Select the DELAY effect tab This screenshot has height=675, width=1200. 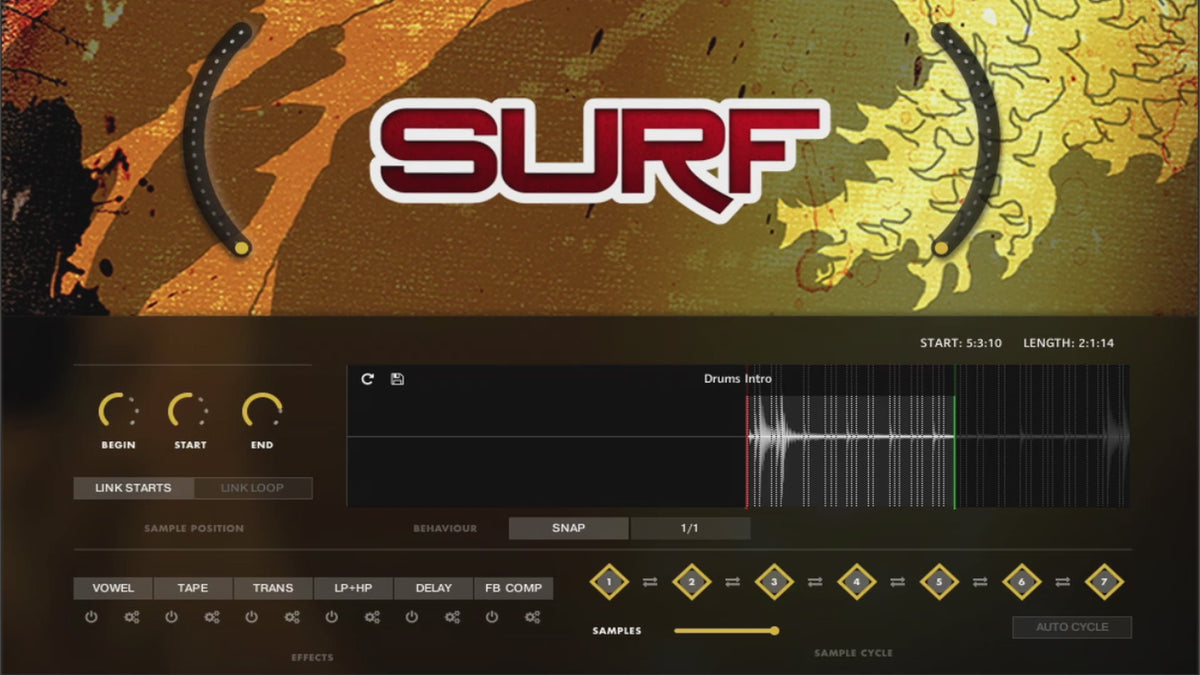coord(433,588)
